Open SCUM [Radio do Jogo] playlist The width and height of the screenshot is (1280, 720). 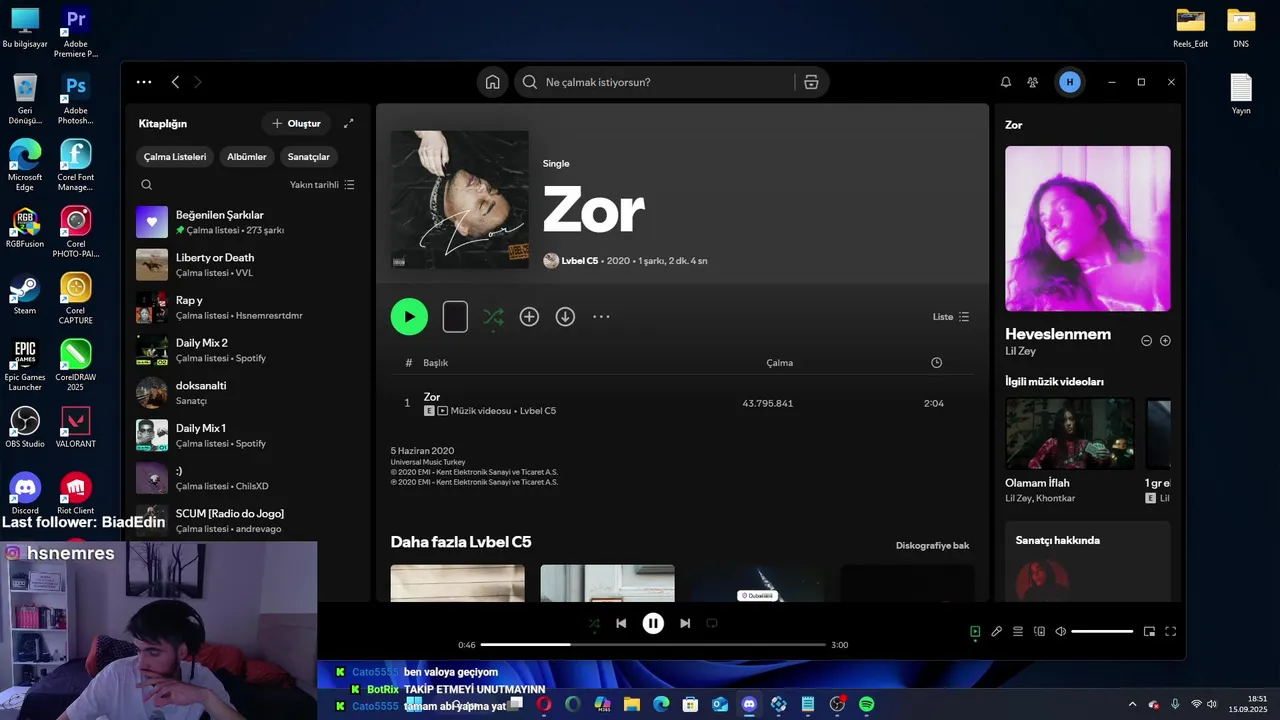[x=248, y=520]
